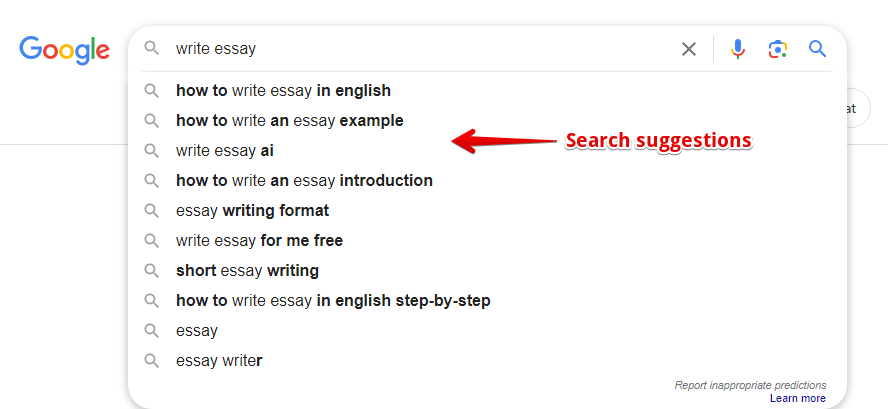The width and height of the screenshot is (888, 409).
Task: Start voice search with microphone icon
Action: pyautogui.click(x=738, y=49)
